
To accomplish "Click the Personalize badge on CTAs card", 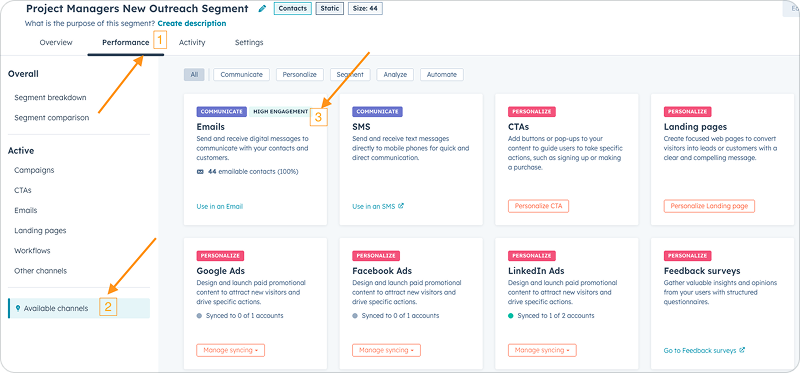I will (x=532, y=112).
